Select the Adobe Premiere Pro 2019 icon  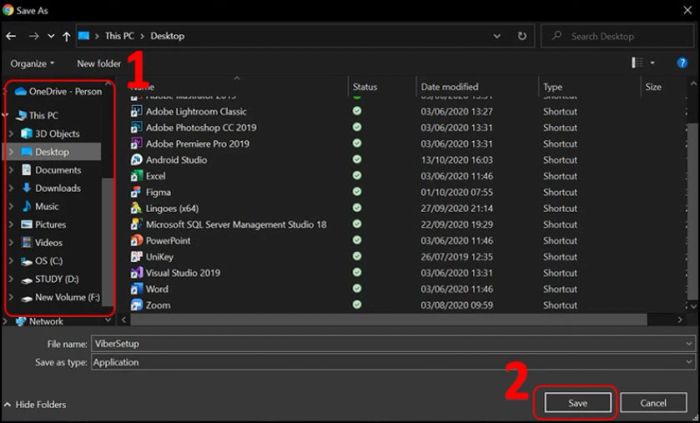(x=136, y=144)
